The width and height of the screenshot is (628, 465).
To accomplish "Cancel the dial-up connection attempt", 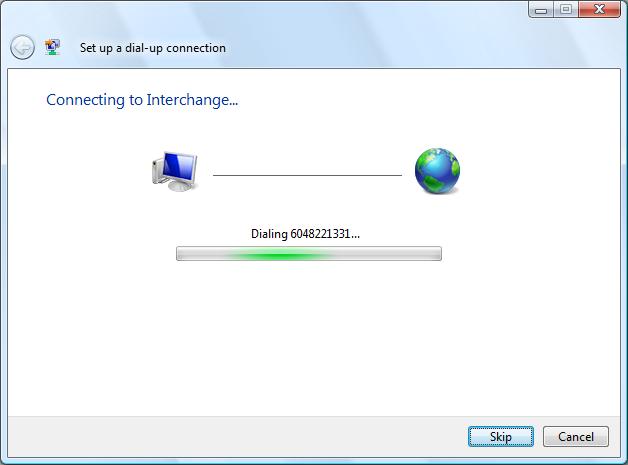I will pos(576,437).
